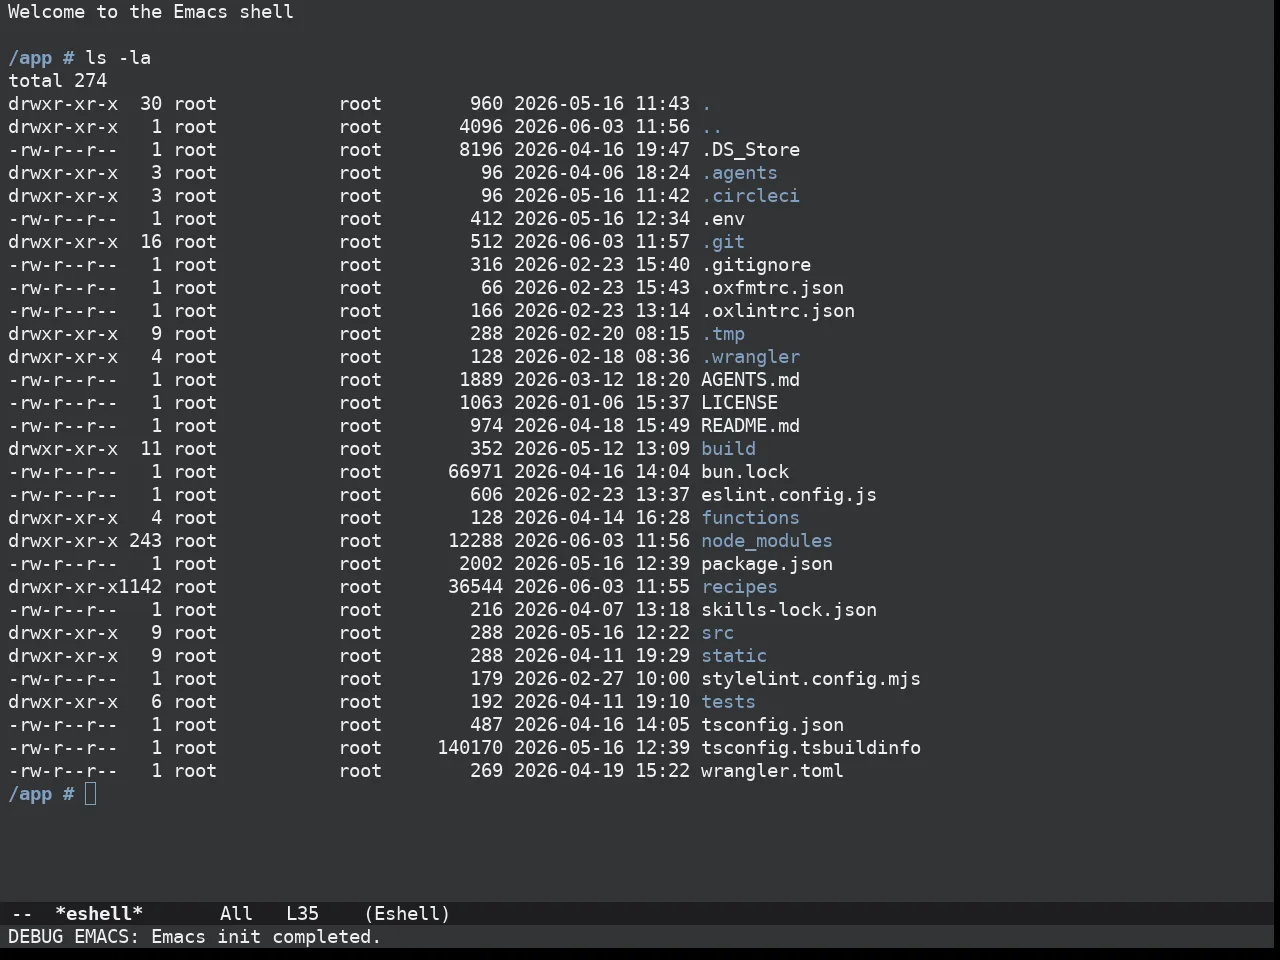The image size is (1280, 960).
Task: Click the AGENTS.md file name
Action: pos(750,380)
